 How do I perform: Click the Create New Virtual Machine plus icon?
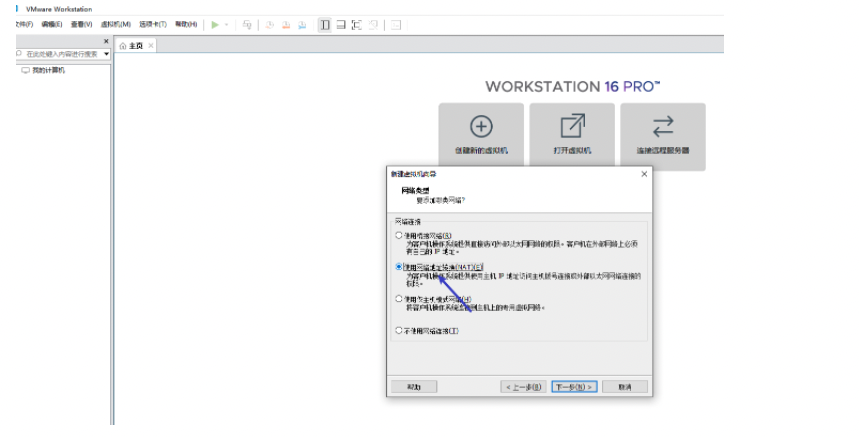coord(481,126)
